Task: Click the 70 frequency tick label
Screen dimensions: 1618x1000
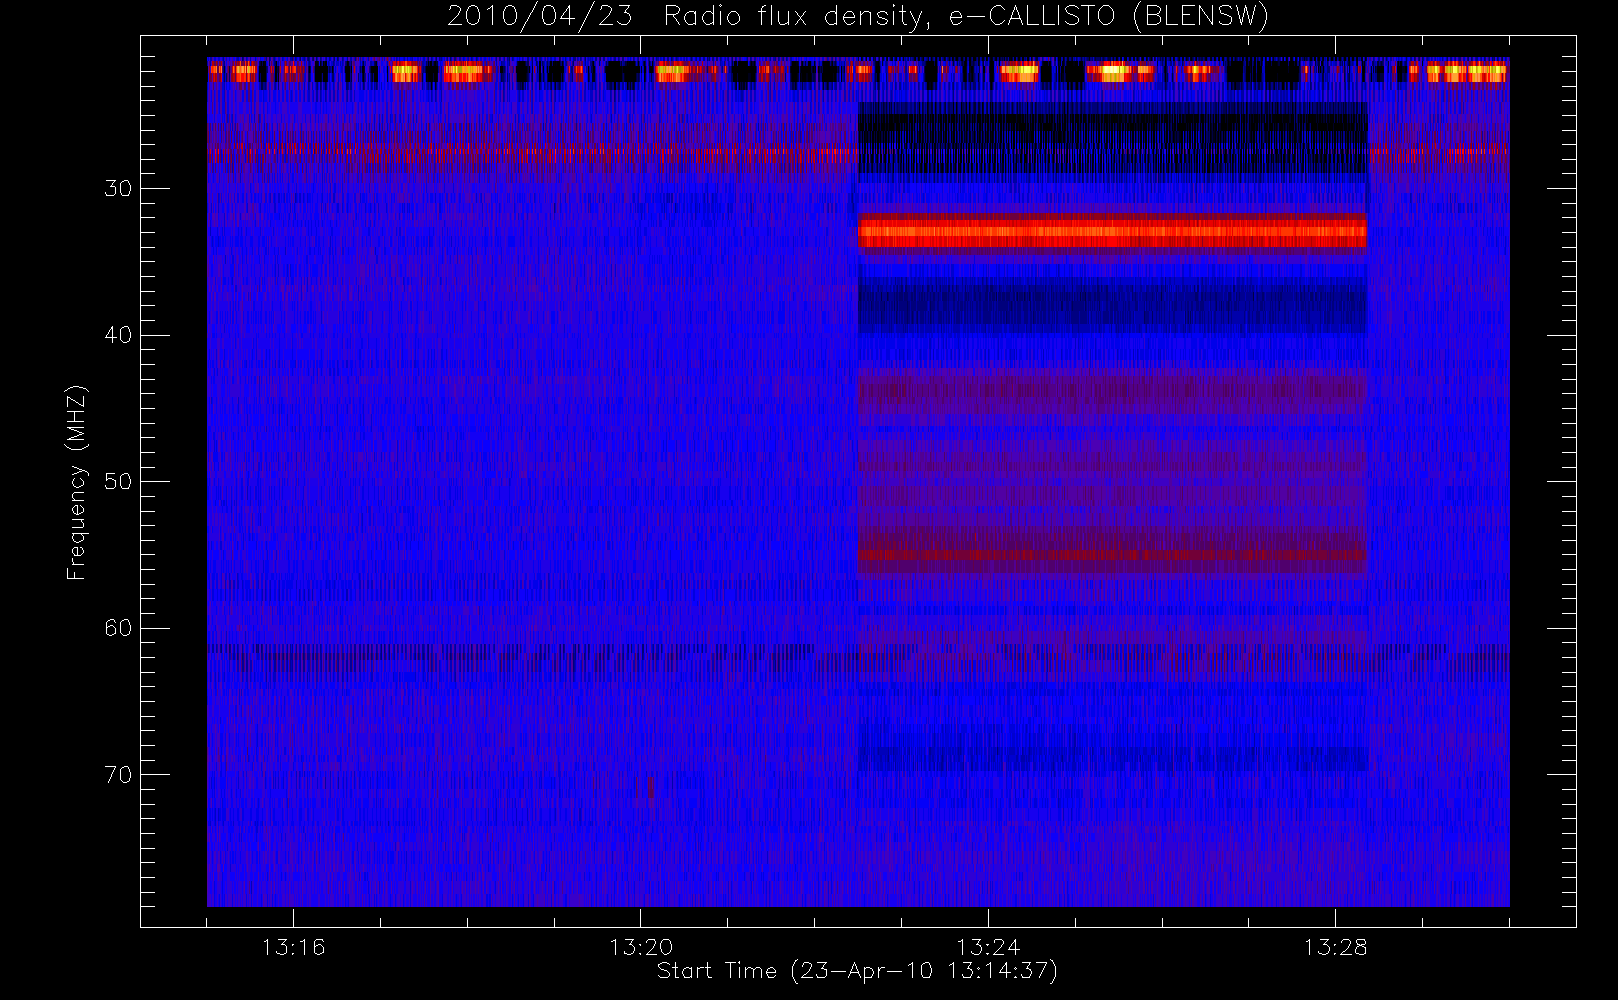Action: [118, 775]
